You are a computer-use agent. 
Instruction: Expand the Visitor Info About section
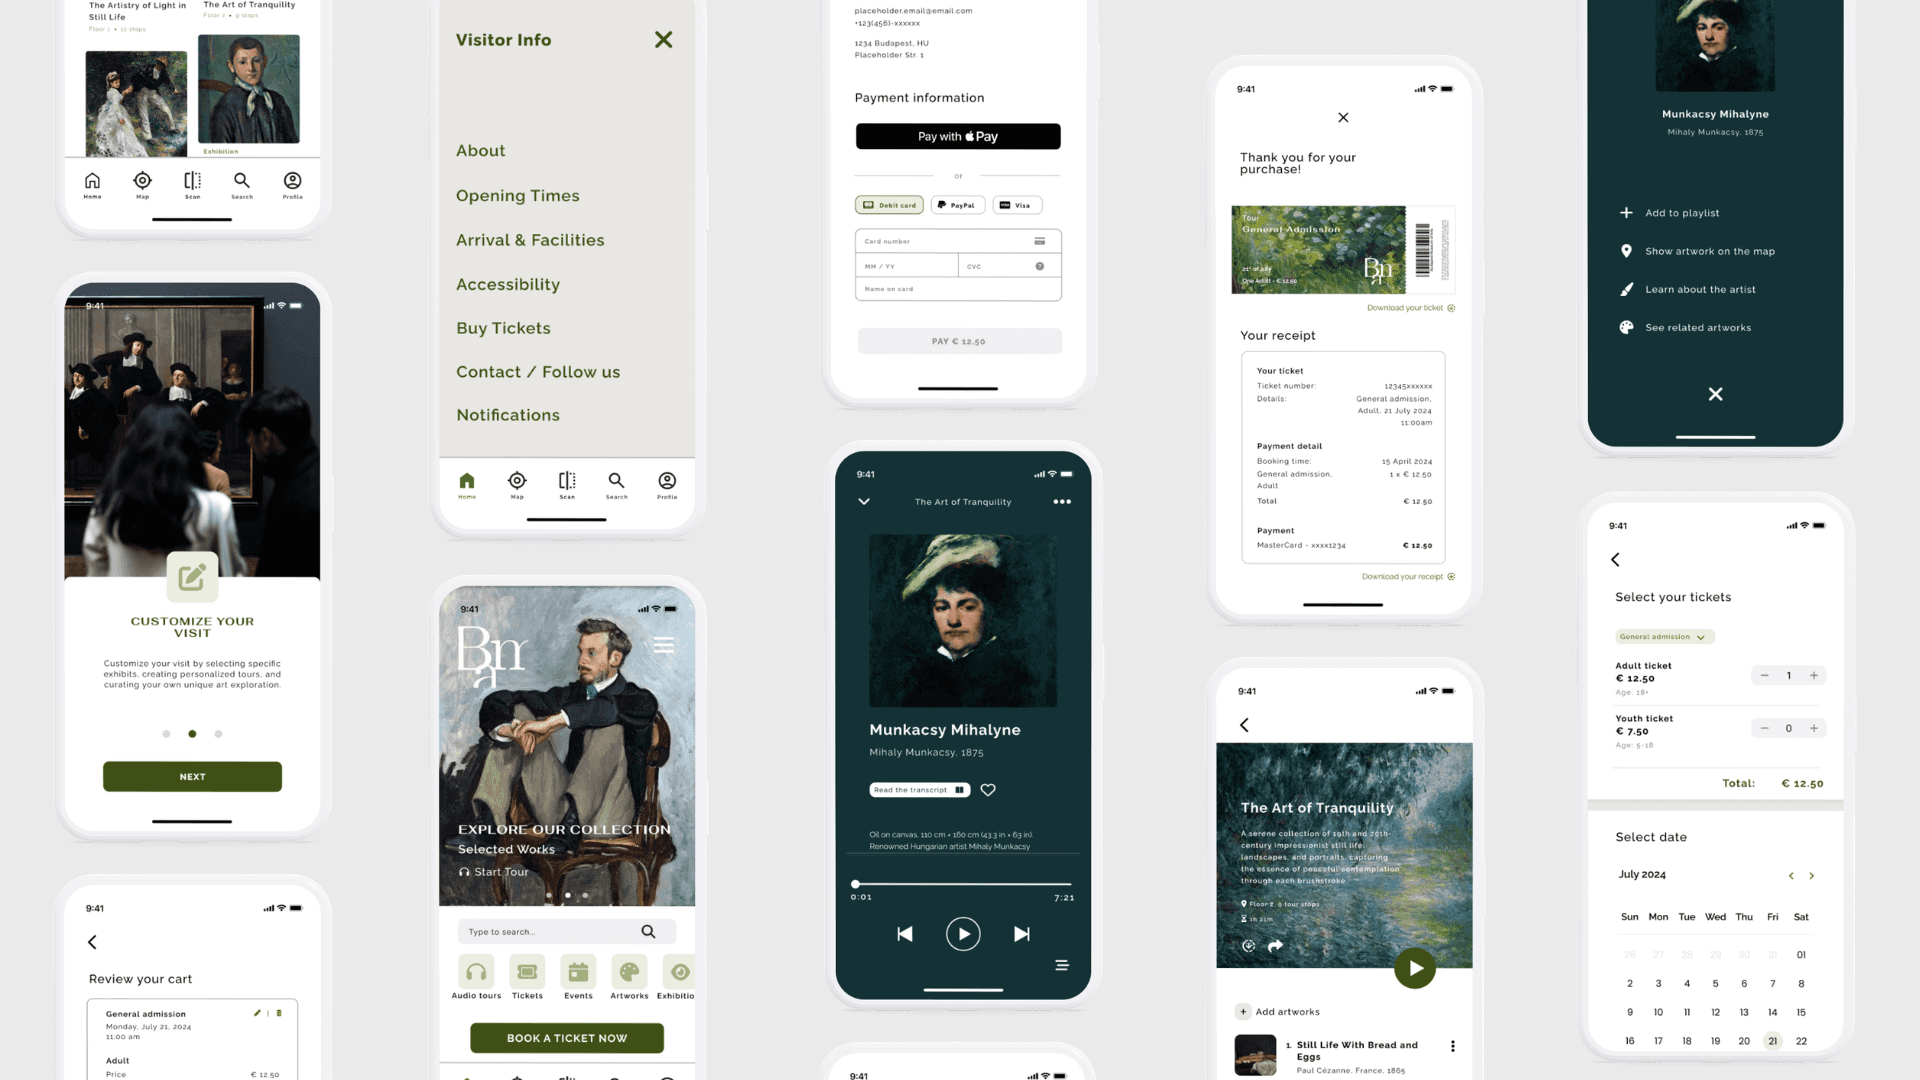click(x=479, y=149)
